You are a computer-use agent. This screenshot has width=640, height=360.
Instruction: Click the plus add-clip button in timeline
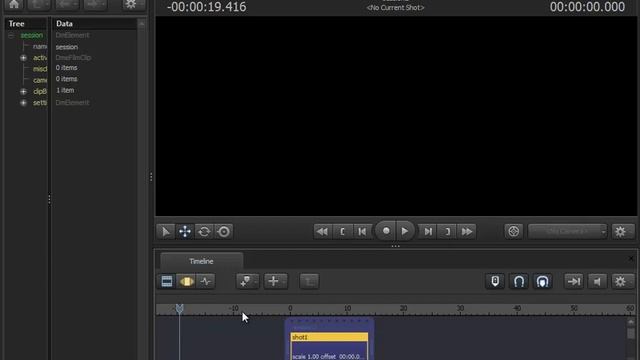point(276,281)
